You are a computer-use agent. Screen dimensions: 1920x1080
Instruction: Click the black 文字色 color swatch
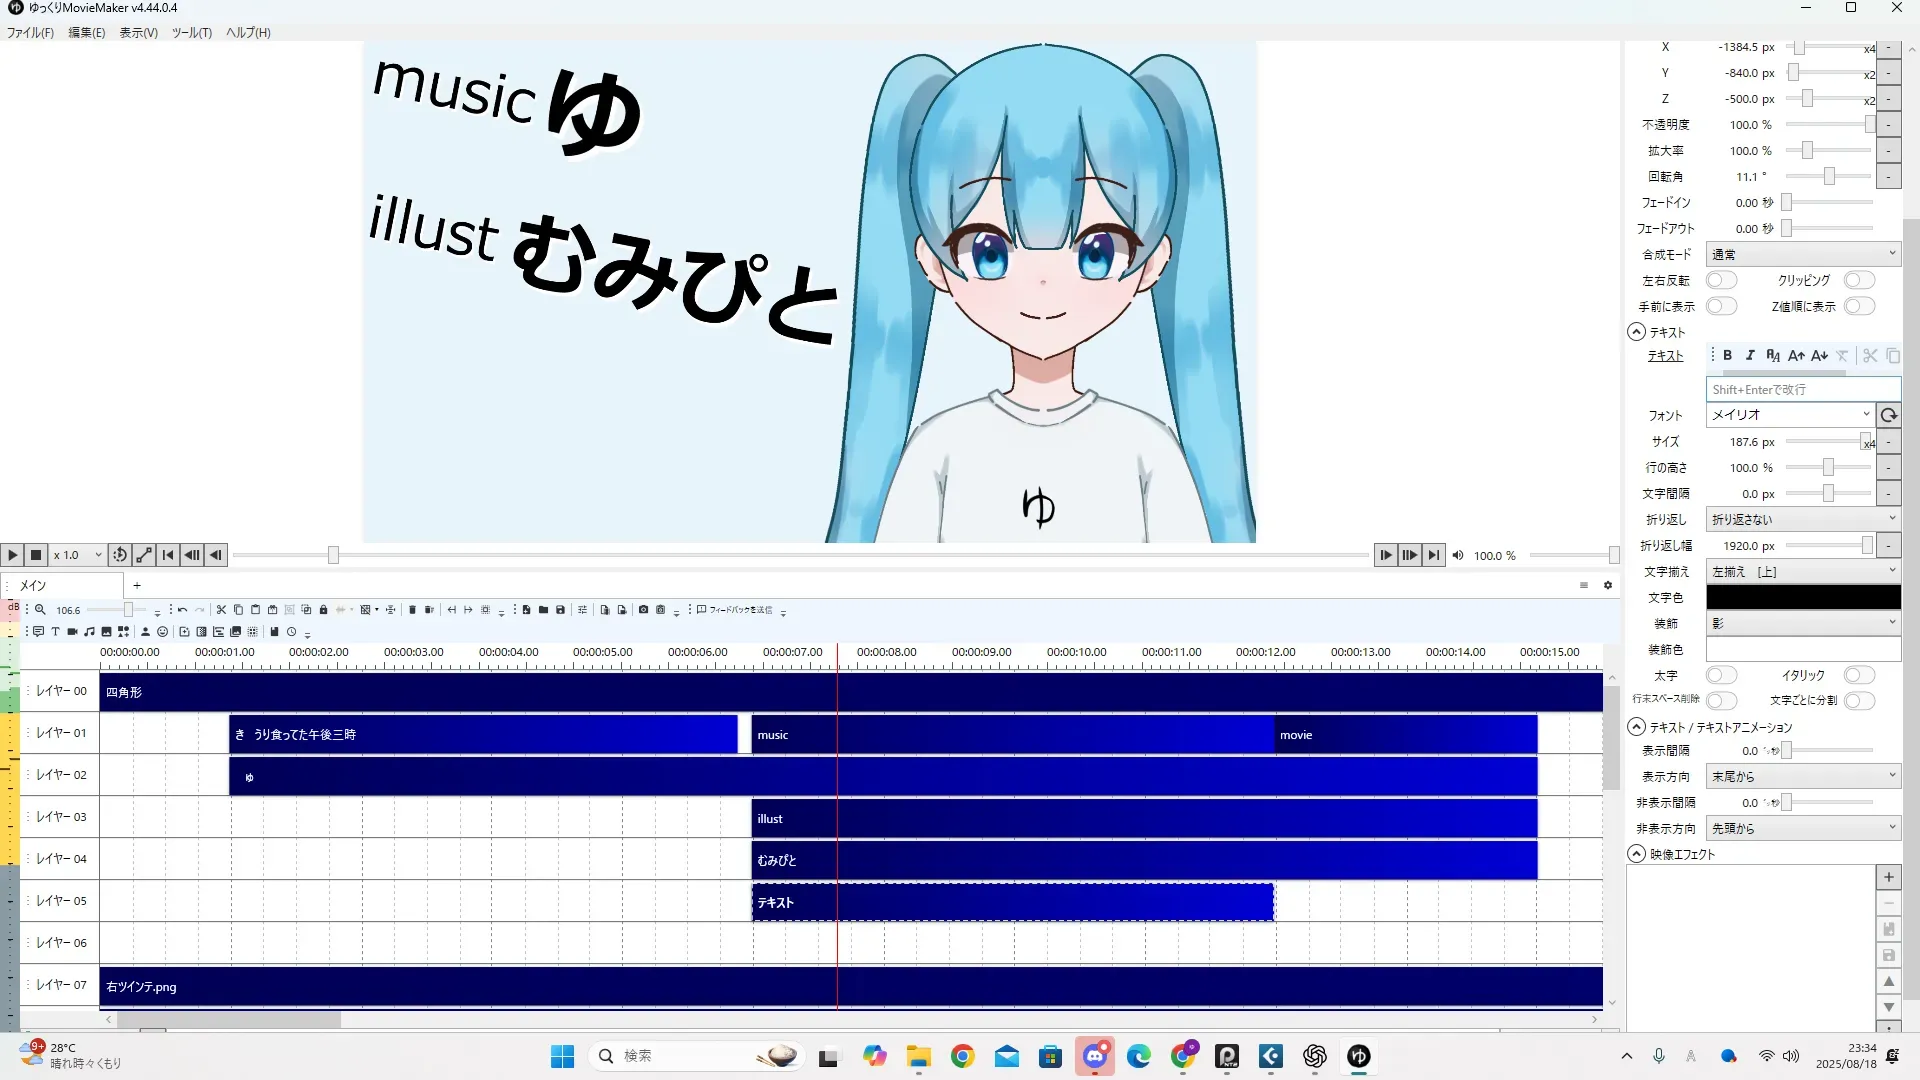pyautogui.click(x=1802, y=598)
